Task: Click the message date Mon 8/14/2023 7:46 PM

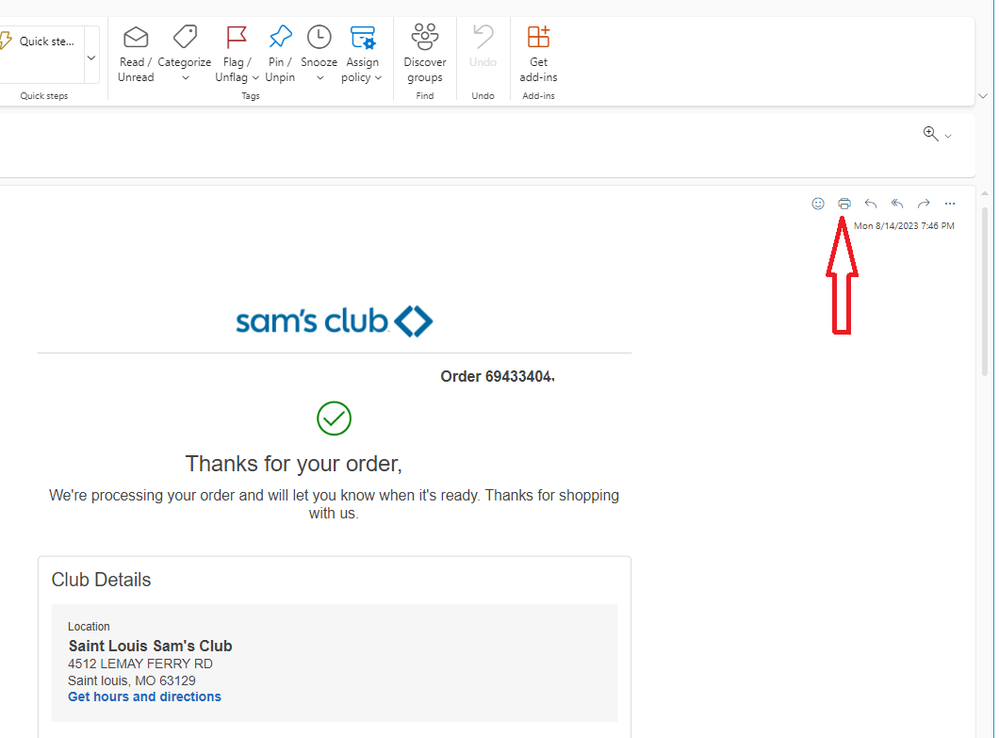Action: [904, 226]
